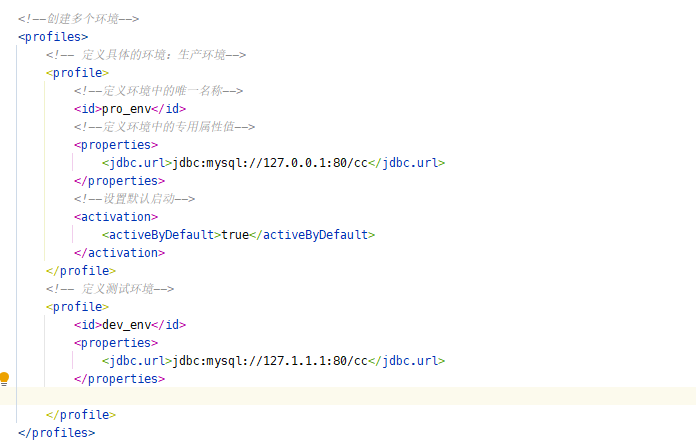Click the jdbc url containing 127.1.1.1
The image size is (696, 443).
[x=270, y=361]
